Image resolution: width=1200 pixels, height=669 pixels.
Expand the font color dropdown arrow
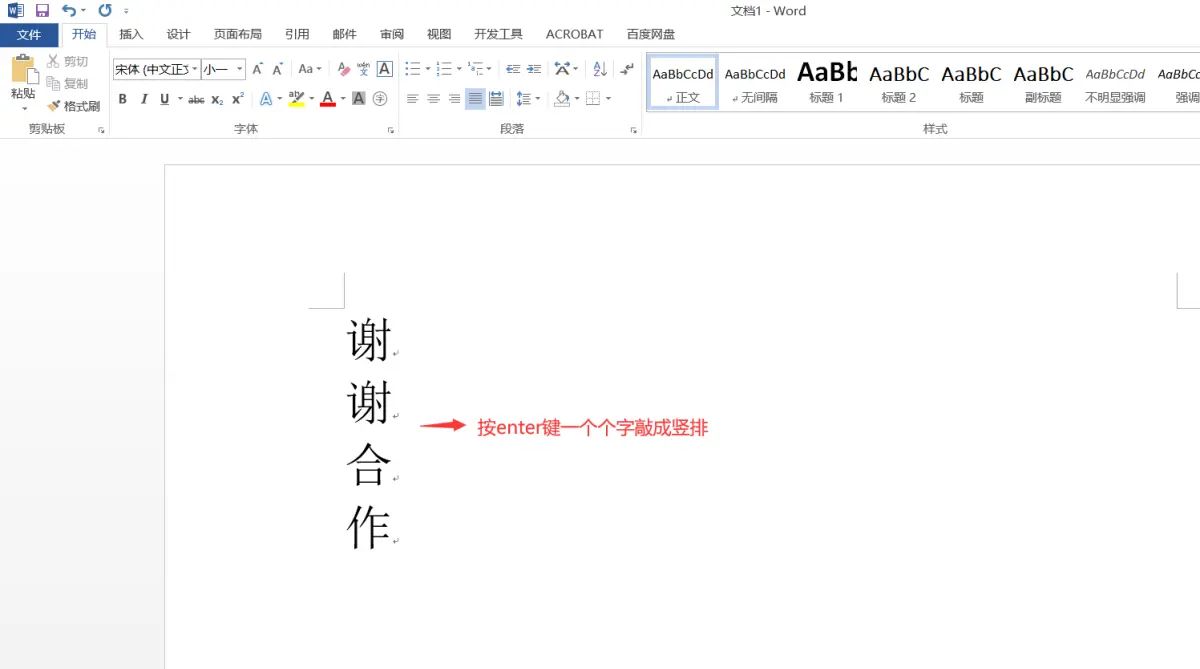(342, 98)
